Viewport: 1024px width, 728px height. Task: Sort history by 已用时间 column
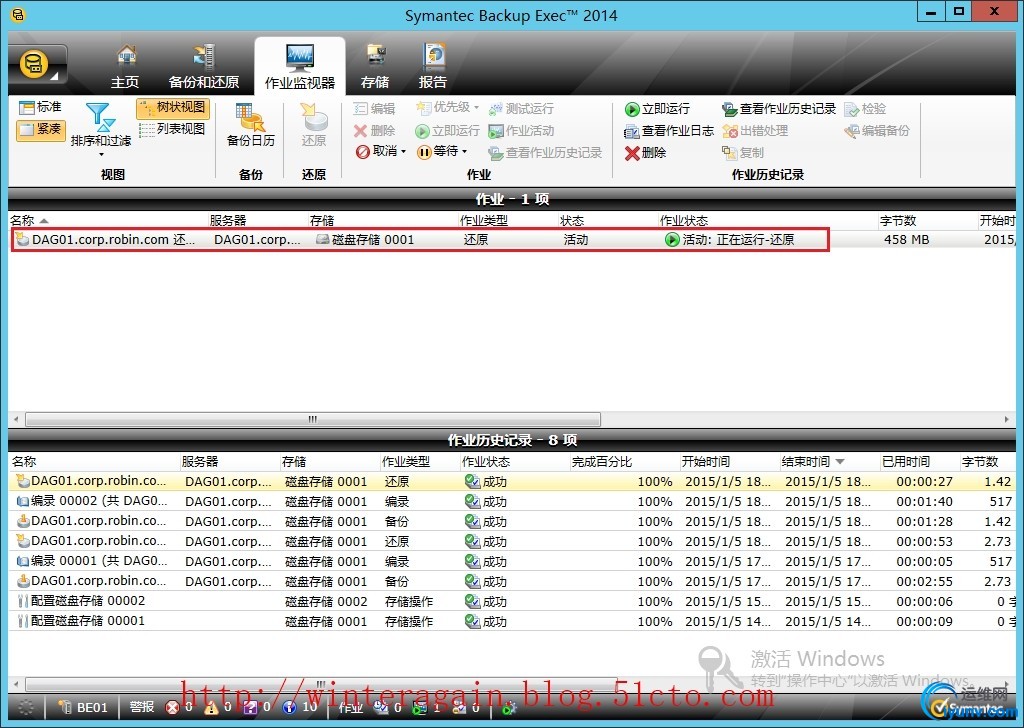920,462
